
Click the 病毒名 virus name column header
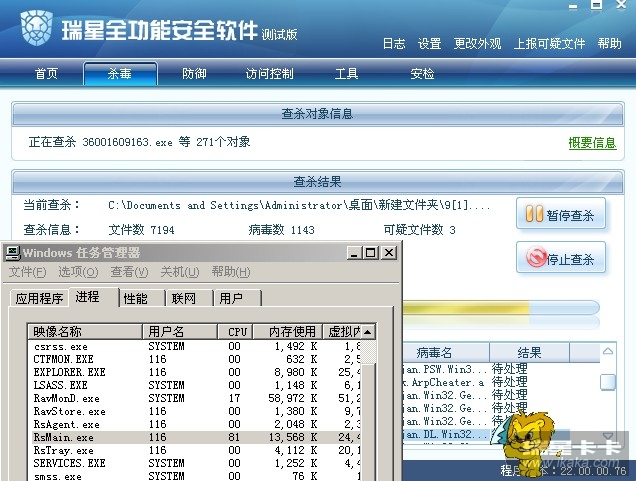click(446, 353)
